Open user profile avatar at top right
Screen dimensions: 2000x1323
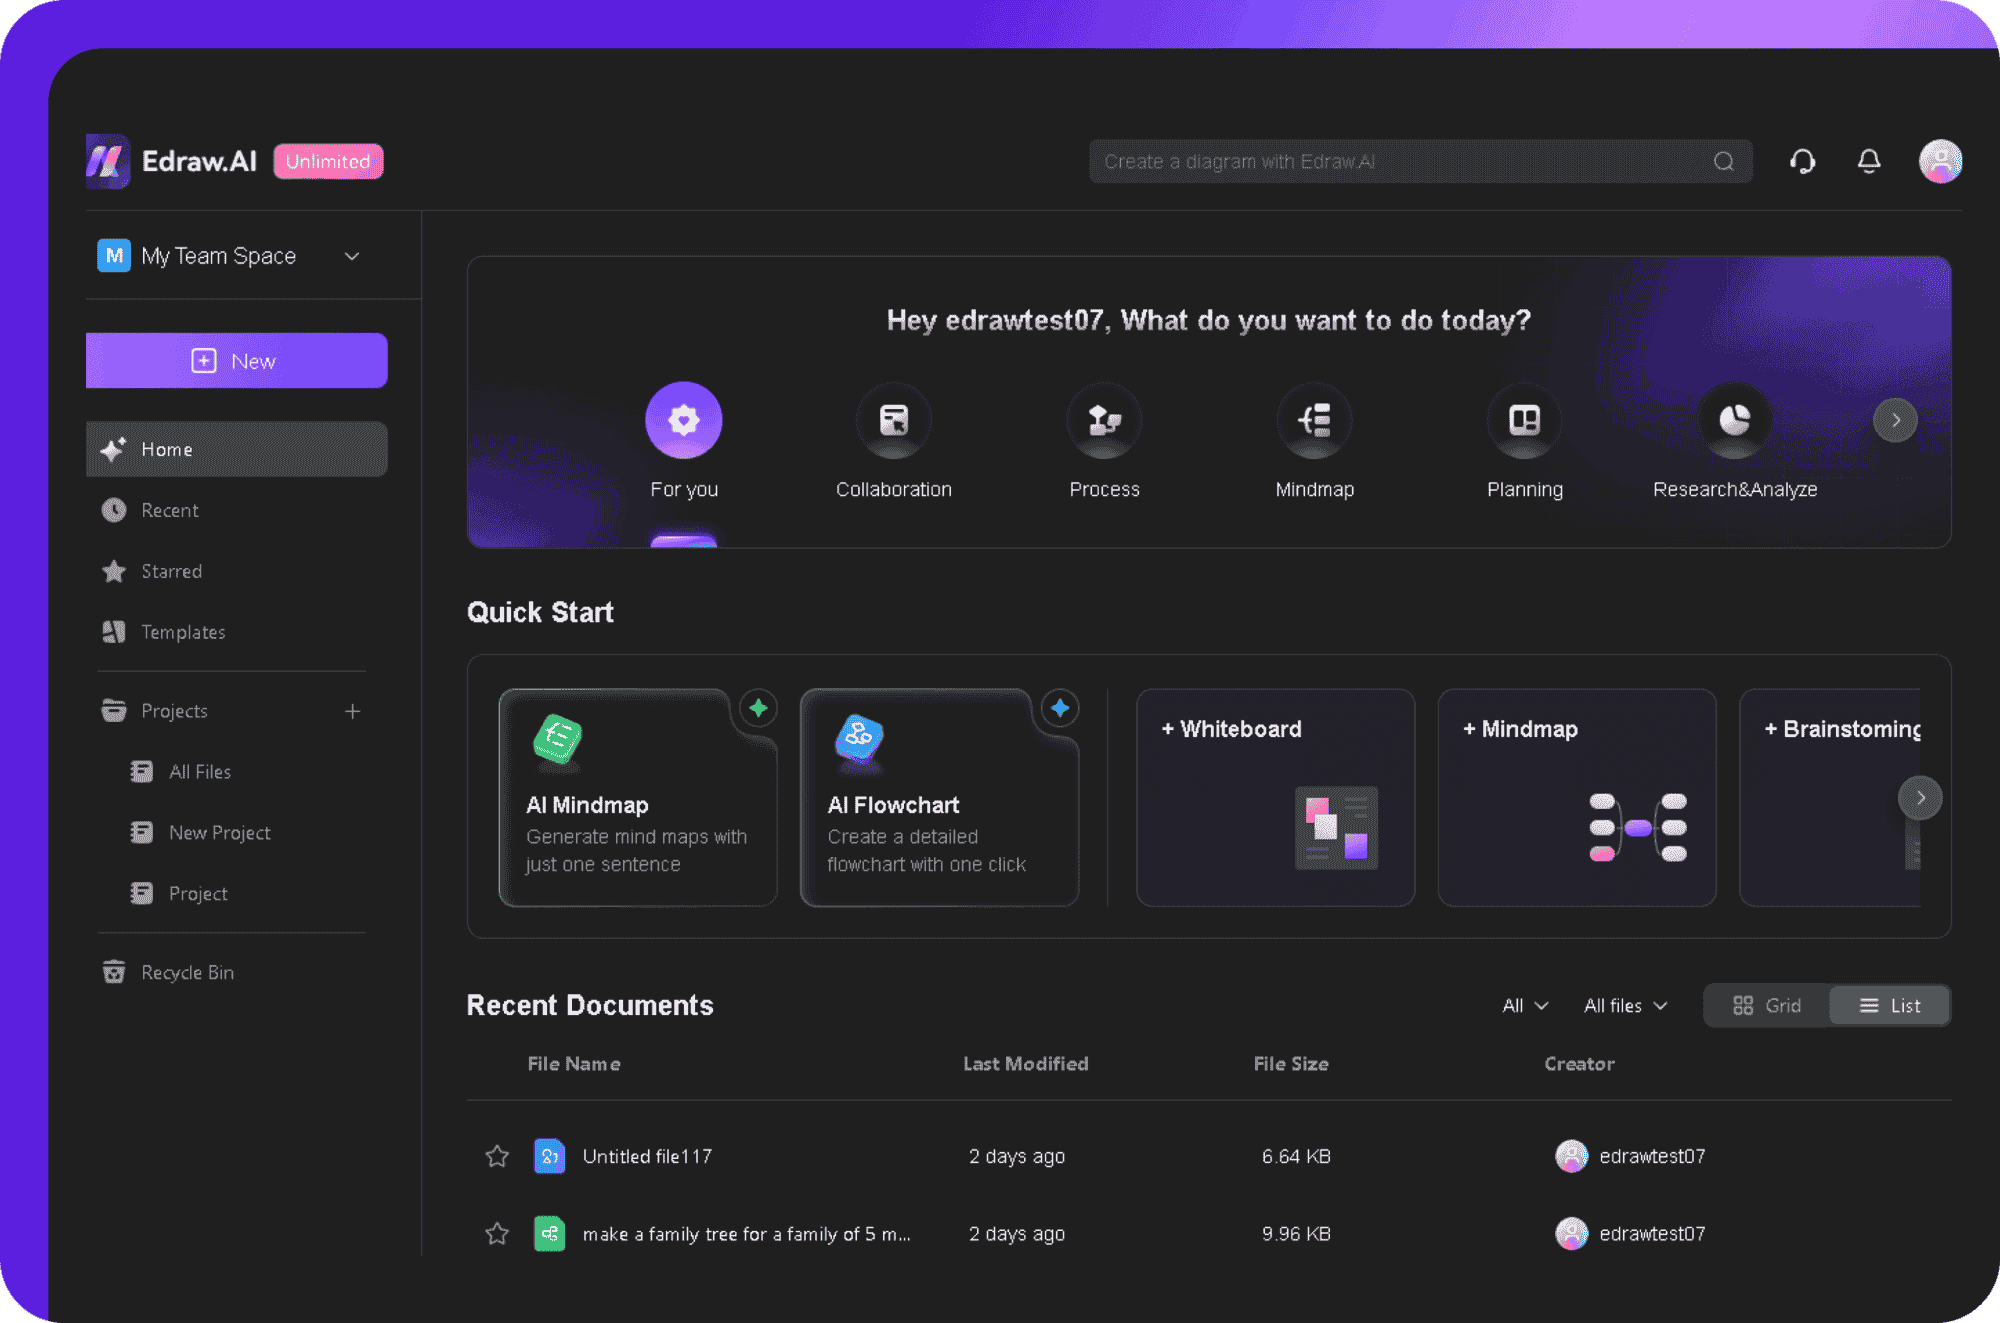[x=1940, y=161]
